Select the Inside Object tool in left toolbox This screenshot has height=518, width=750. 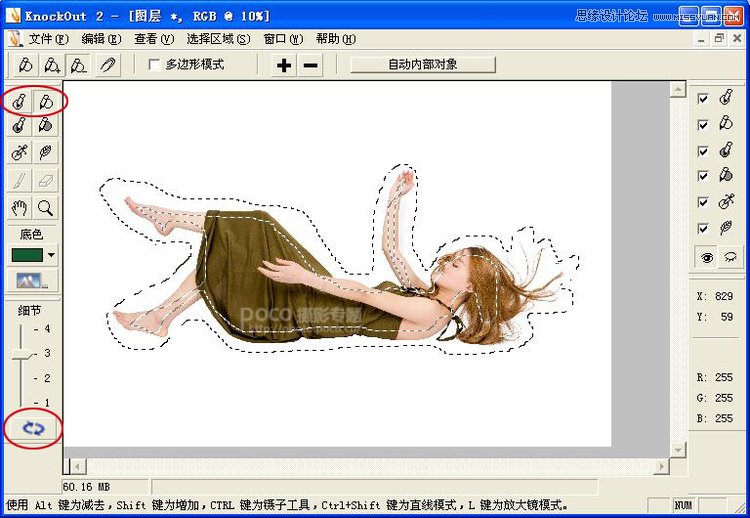click(19, 101)
